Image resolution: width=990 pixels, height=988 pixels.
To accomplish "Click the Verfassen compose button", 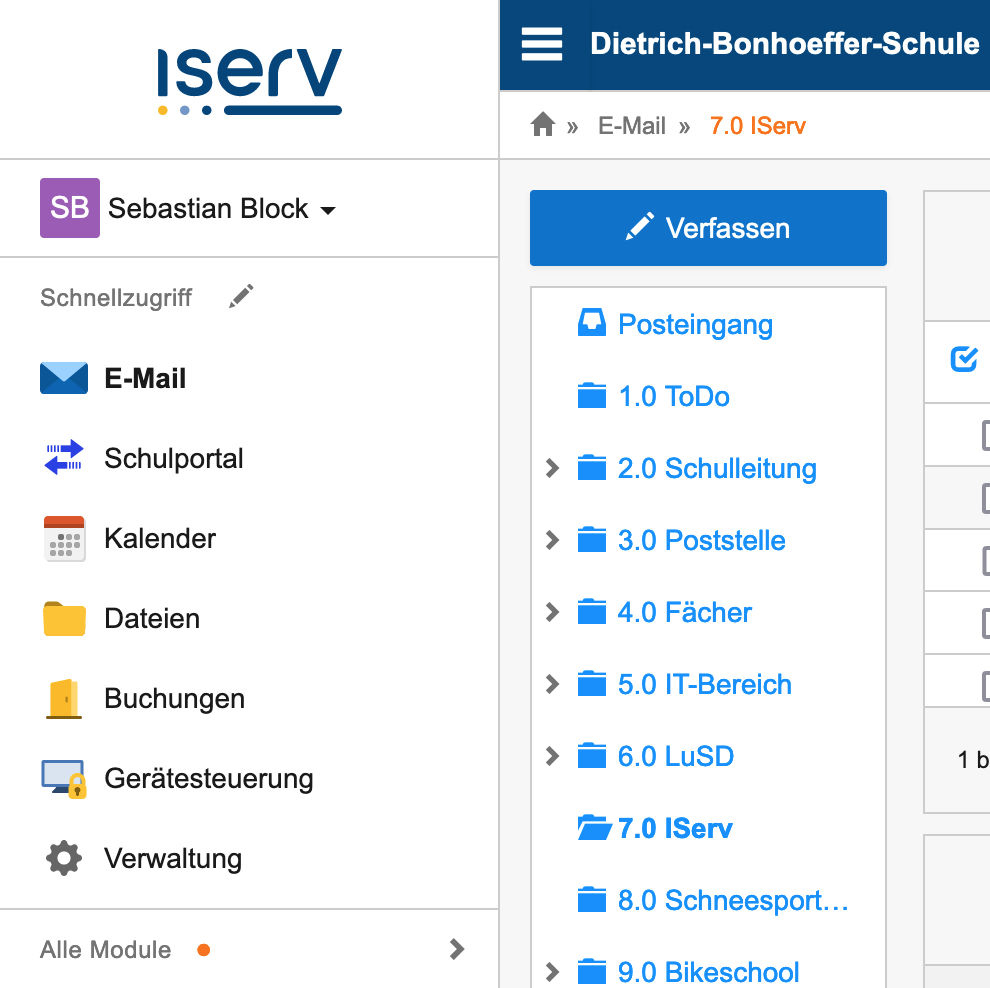I will [x=708, y=228].
